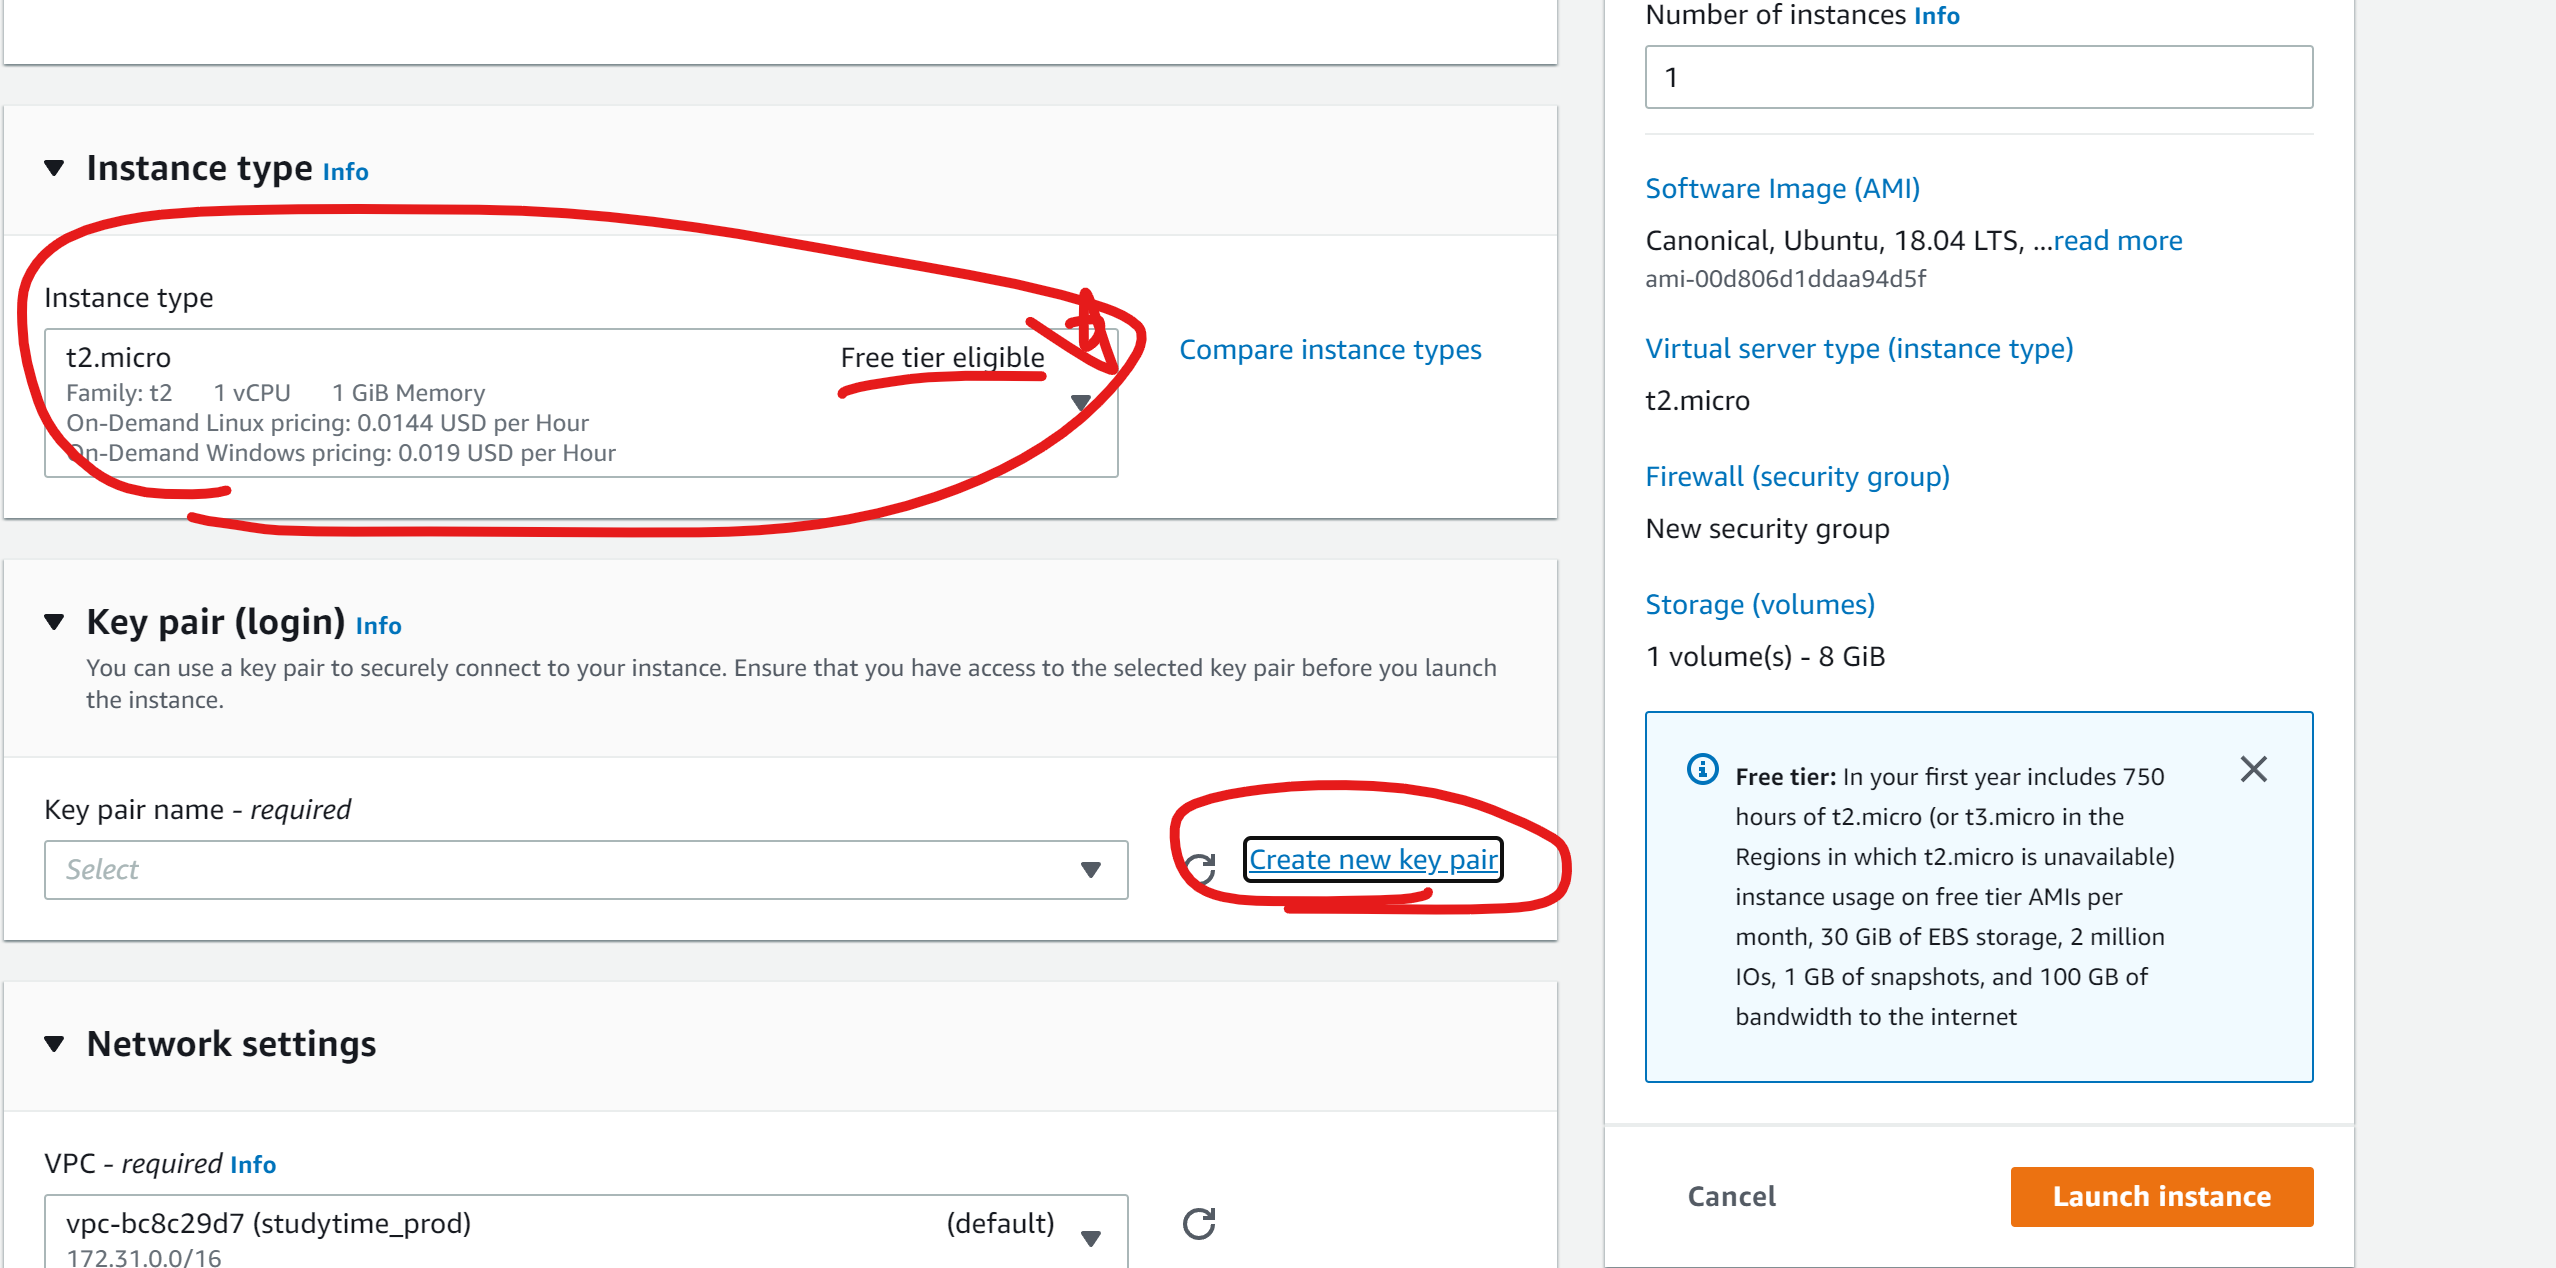2556x1268 pixels.
Task: Click Create new key pair link
Action: [1373, 860]
